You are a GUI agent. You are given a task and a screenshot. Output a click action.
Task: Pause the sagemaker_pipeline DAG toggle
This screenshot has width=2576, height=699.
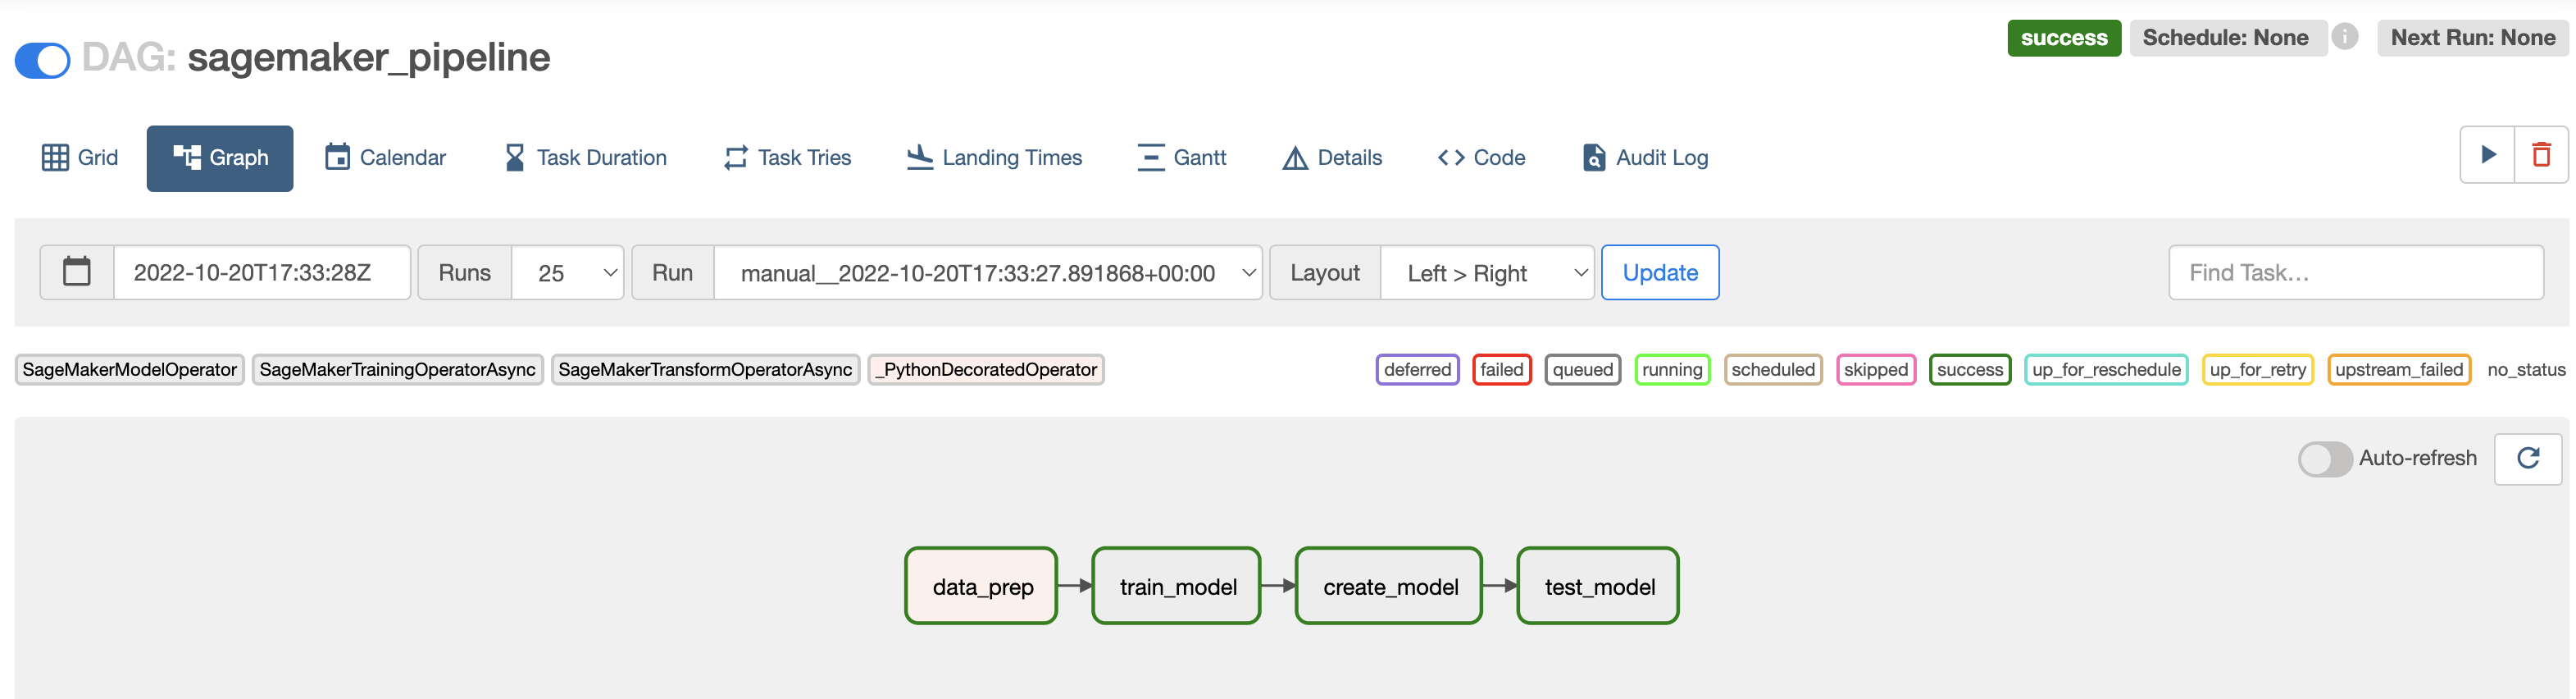[x=43, y=60]
